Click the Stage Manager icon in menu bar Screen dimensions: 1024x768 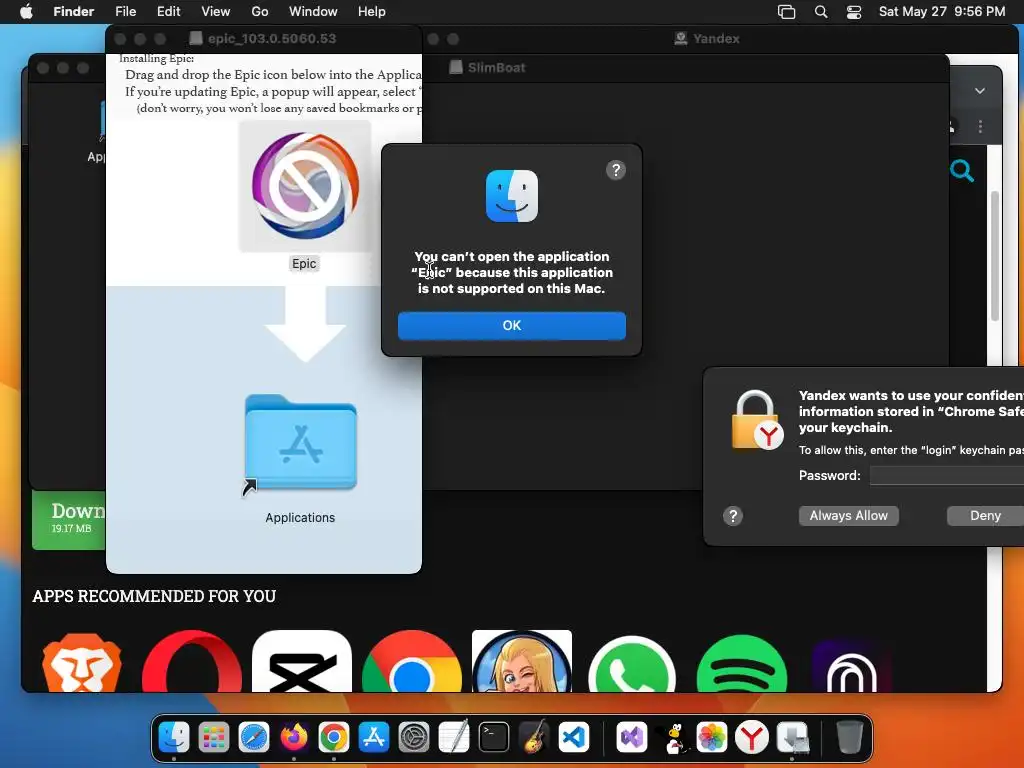coord(786,12)
